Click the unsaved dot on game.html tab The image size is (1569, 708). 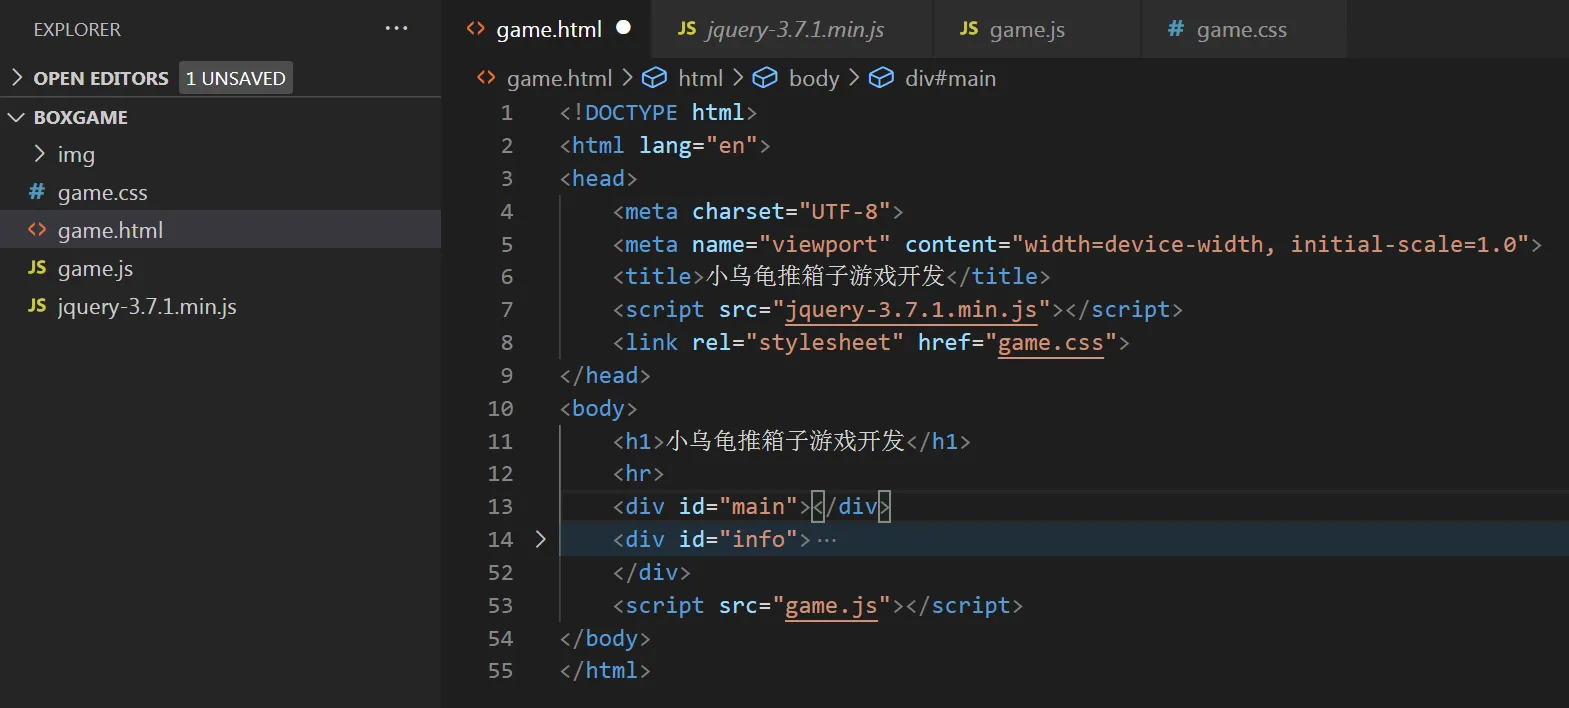coord(624,28)
